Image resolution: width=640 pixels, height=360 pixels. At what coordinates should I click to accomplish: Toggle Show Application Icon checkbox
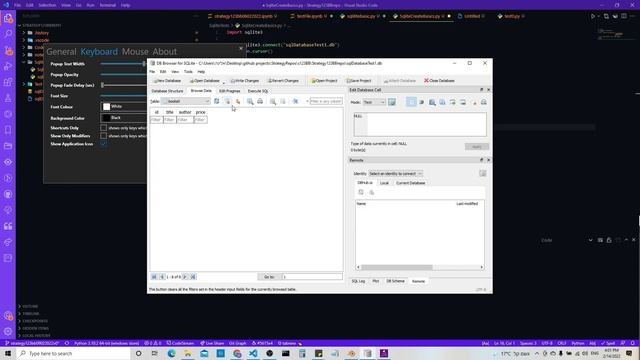104,144
